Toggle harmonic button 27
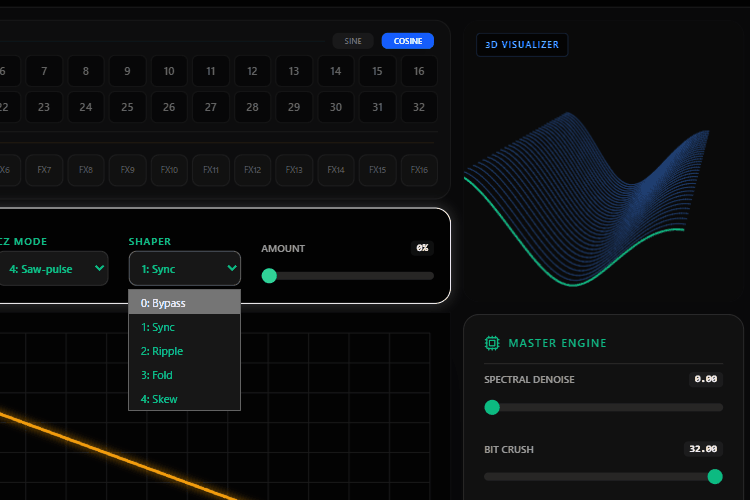The image size is (750, 500). coord(210,107)
